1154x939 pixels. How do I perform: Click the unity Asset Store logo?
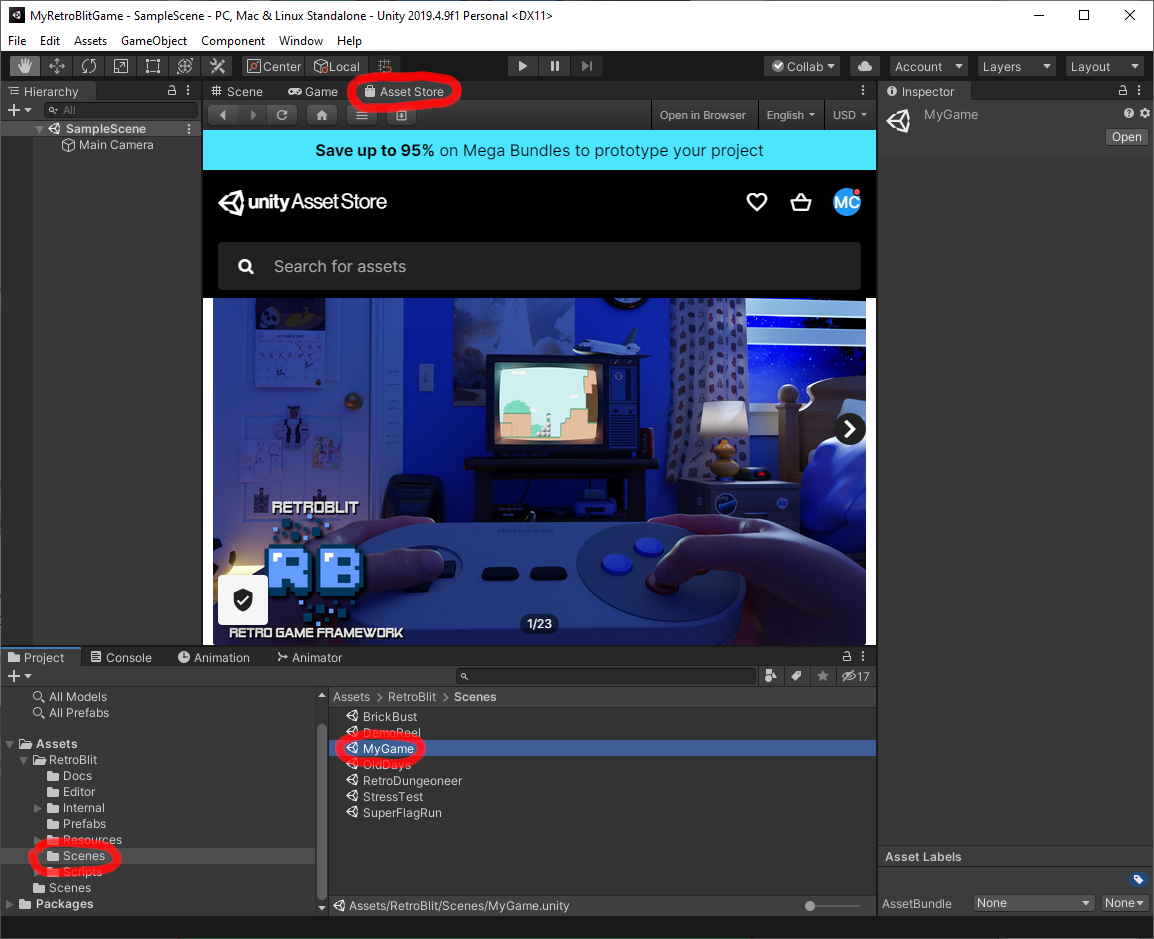302,202
